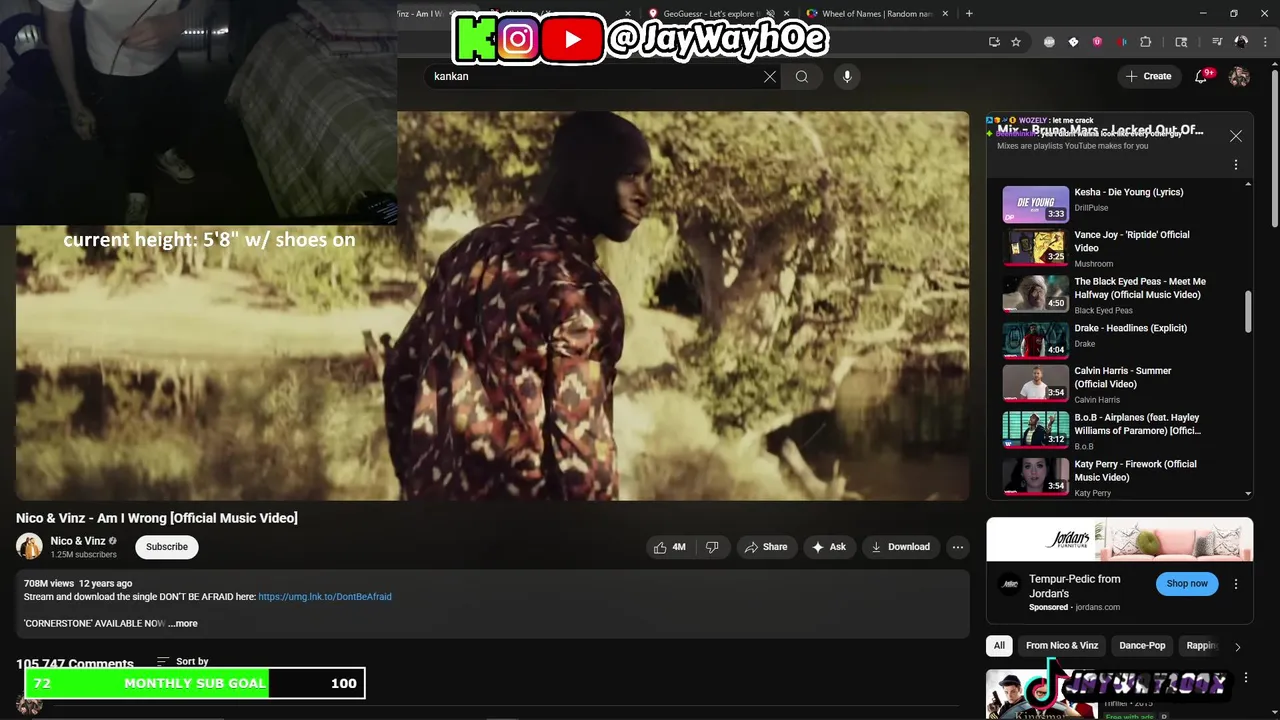Click the 105,747 Comments heading
The width and height of the screenshot is (1280, 720).
click(x=75, y=664)
